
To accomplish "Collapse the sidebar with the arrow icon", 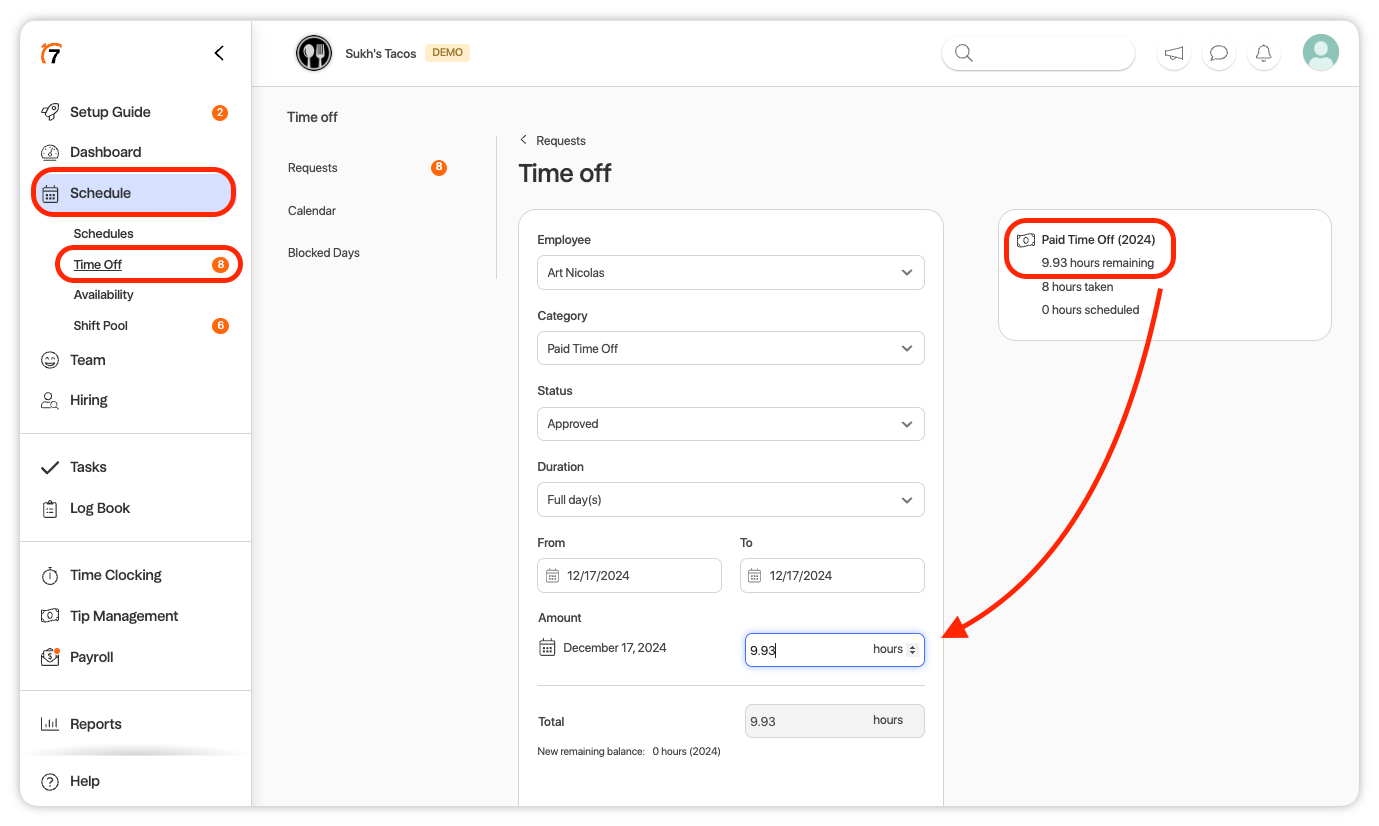I will (x=219, y=53).
